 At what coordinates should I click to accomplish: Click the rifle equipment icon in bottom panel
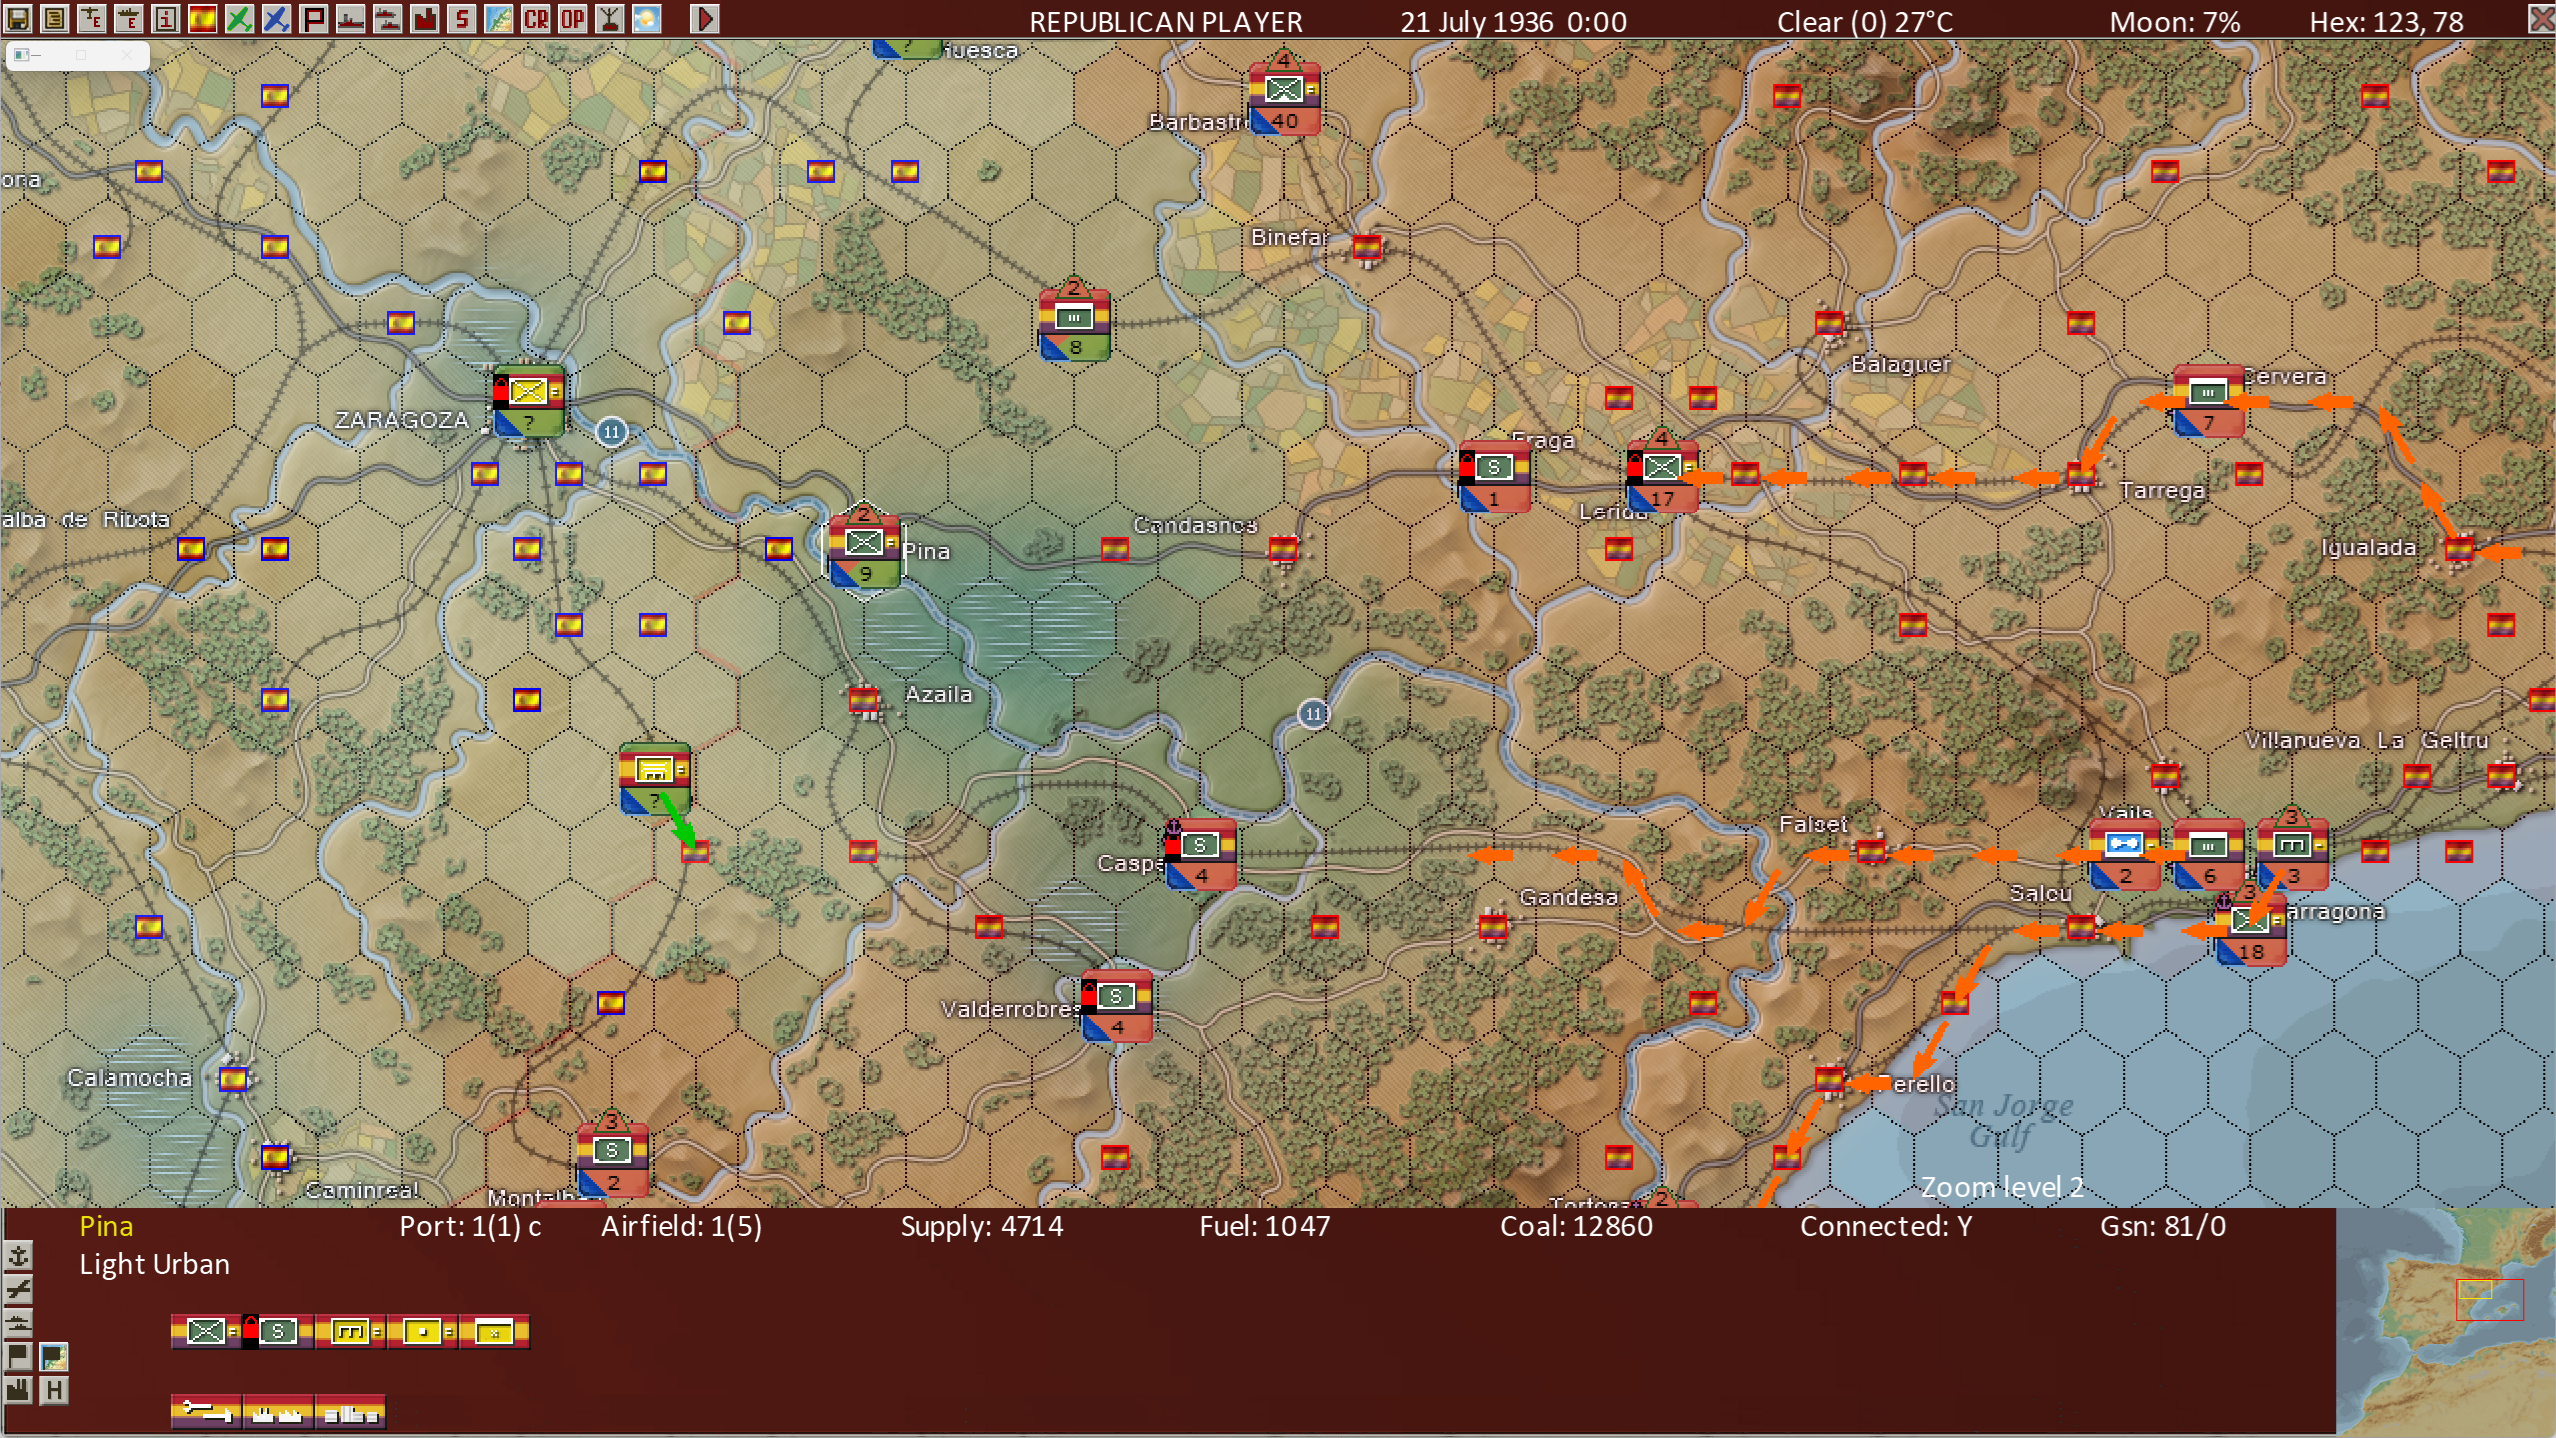click(x=205, y=1412)
